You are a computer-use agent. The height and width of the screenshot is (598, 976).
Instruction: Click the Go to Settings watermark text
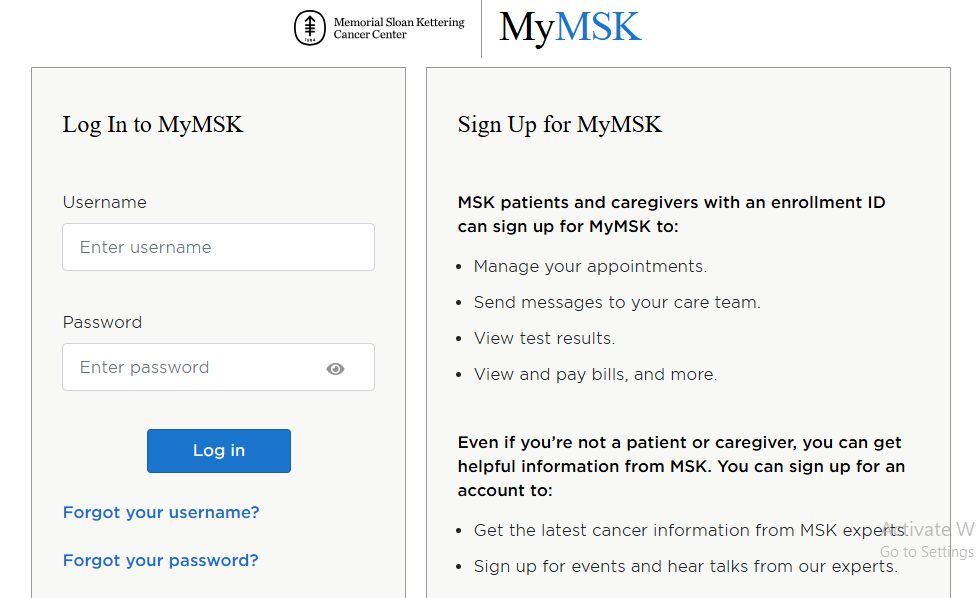pos(926,552)
